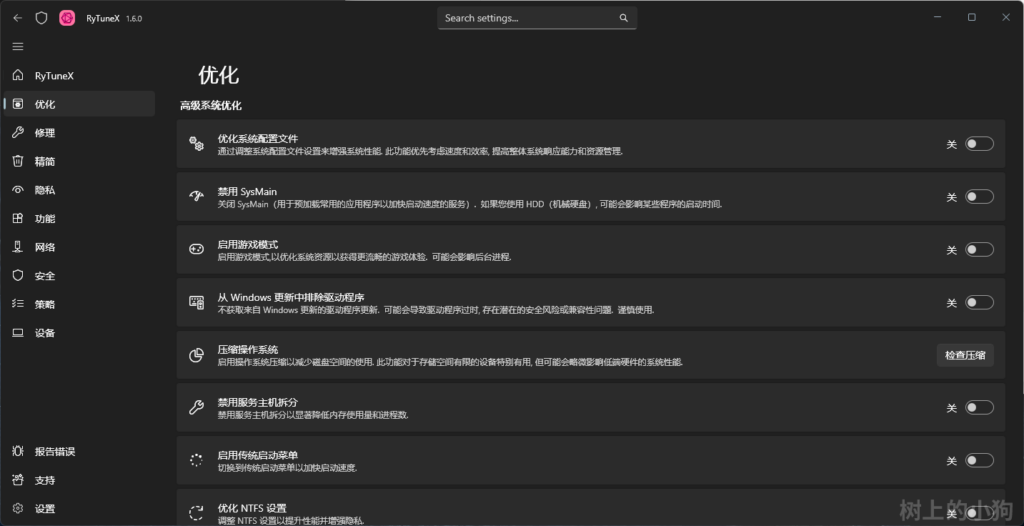Click the magnifier icon in search box
The width and height of the screenshot is (1024, 526).
624,18
